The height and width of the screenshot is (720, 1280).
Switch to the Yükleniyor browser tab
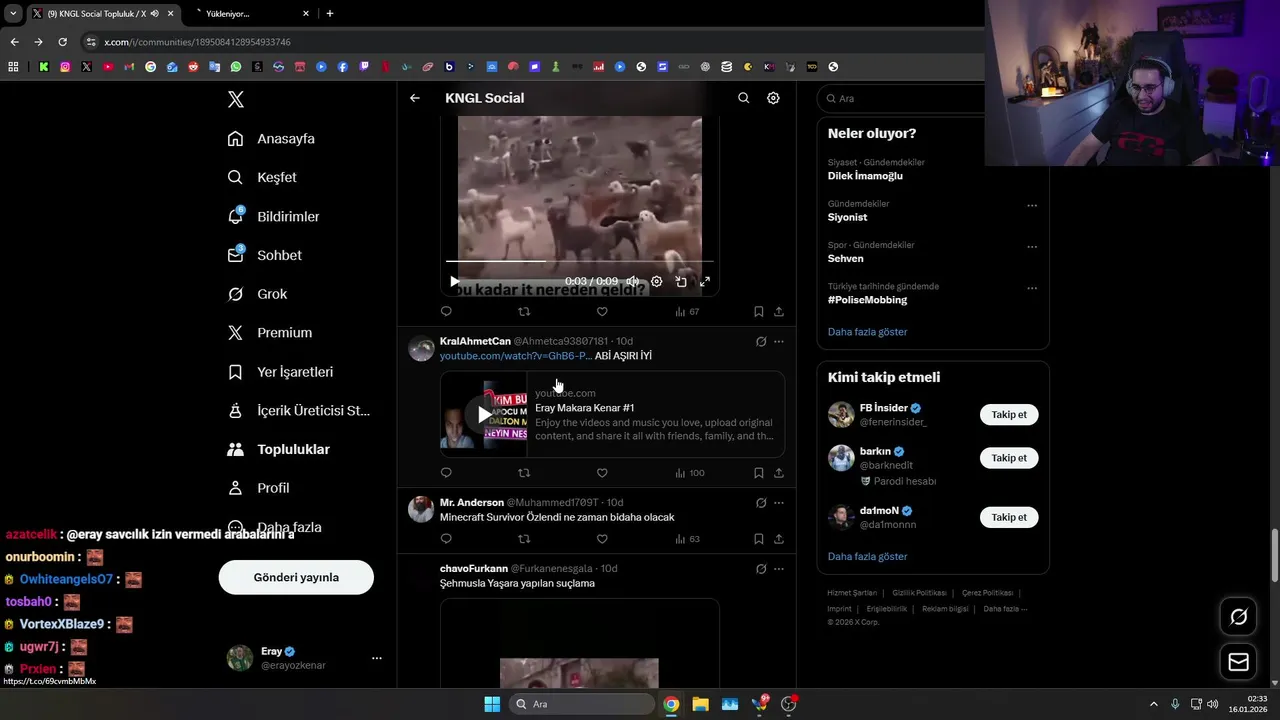point(248,14)
